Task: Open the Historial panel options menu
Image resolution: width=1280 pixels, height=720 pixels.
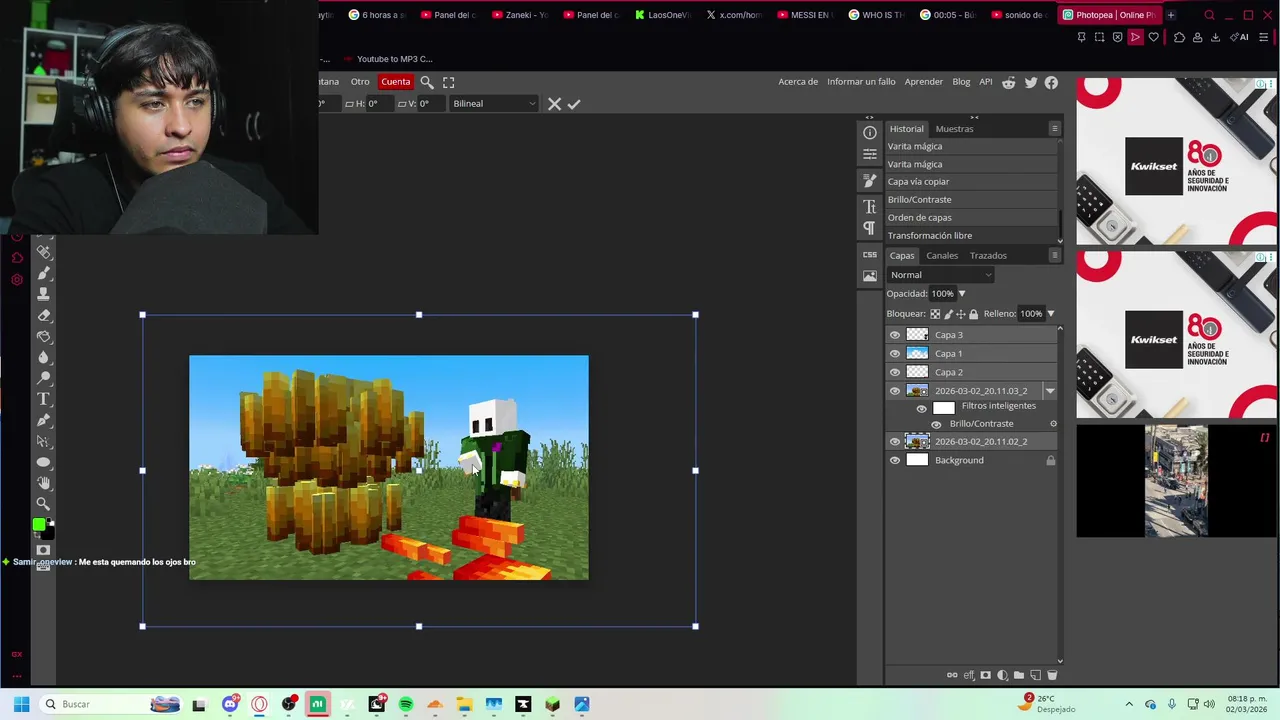Action: point(1054,129)
